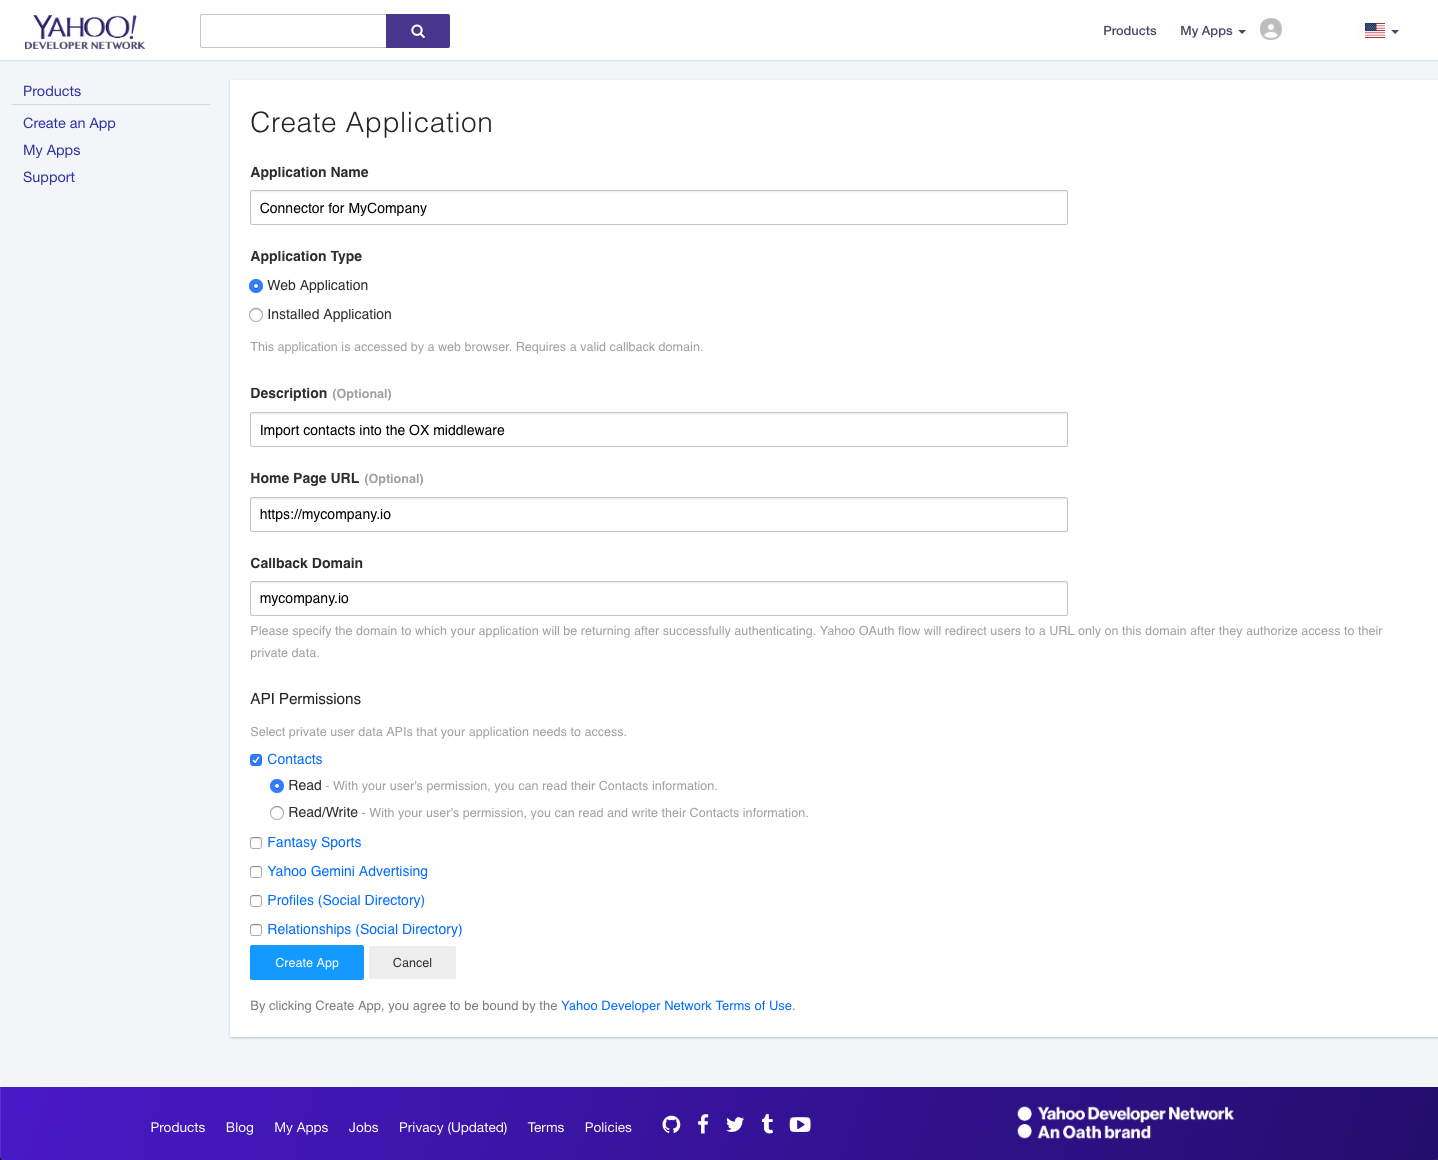Open the user profile avatar icon

pyautogui.click(x=1271, y=29)
